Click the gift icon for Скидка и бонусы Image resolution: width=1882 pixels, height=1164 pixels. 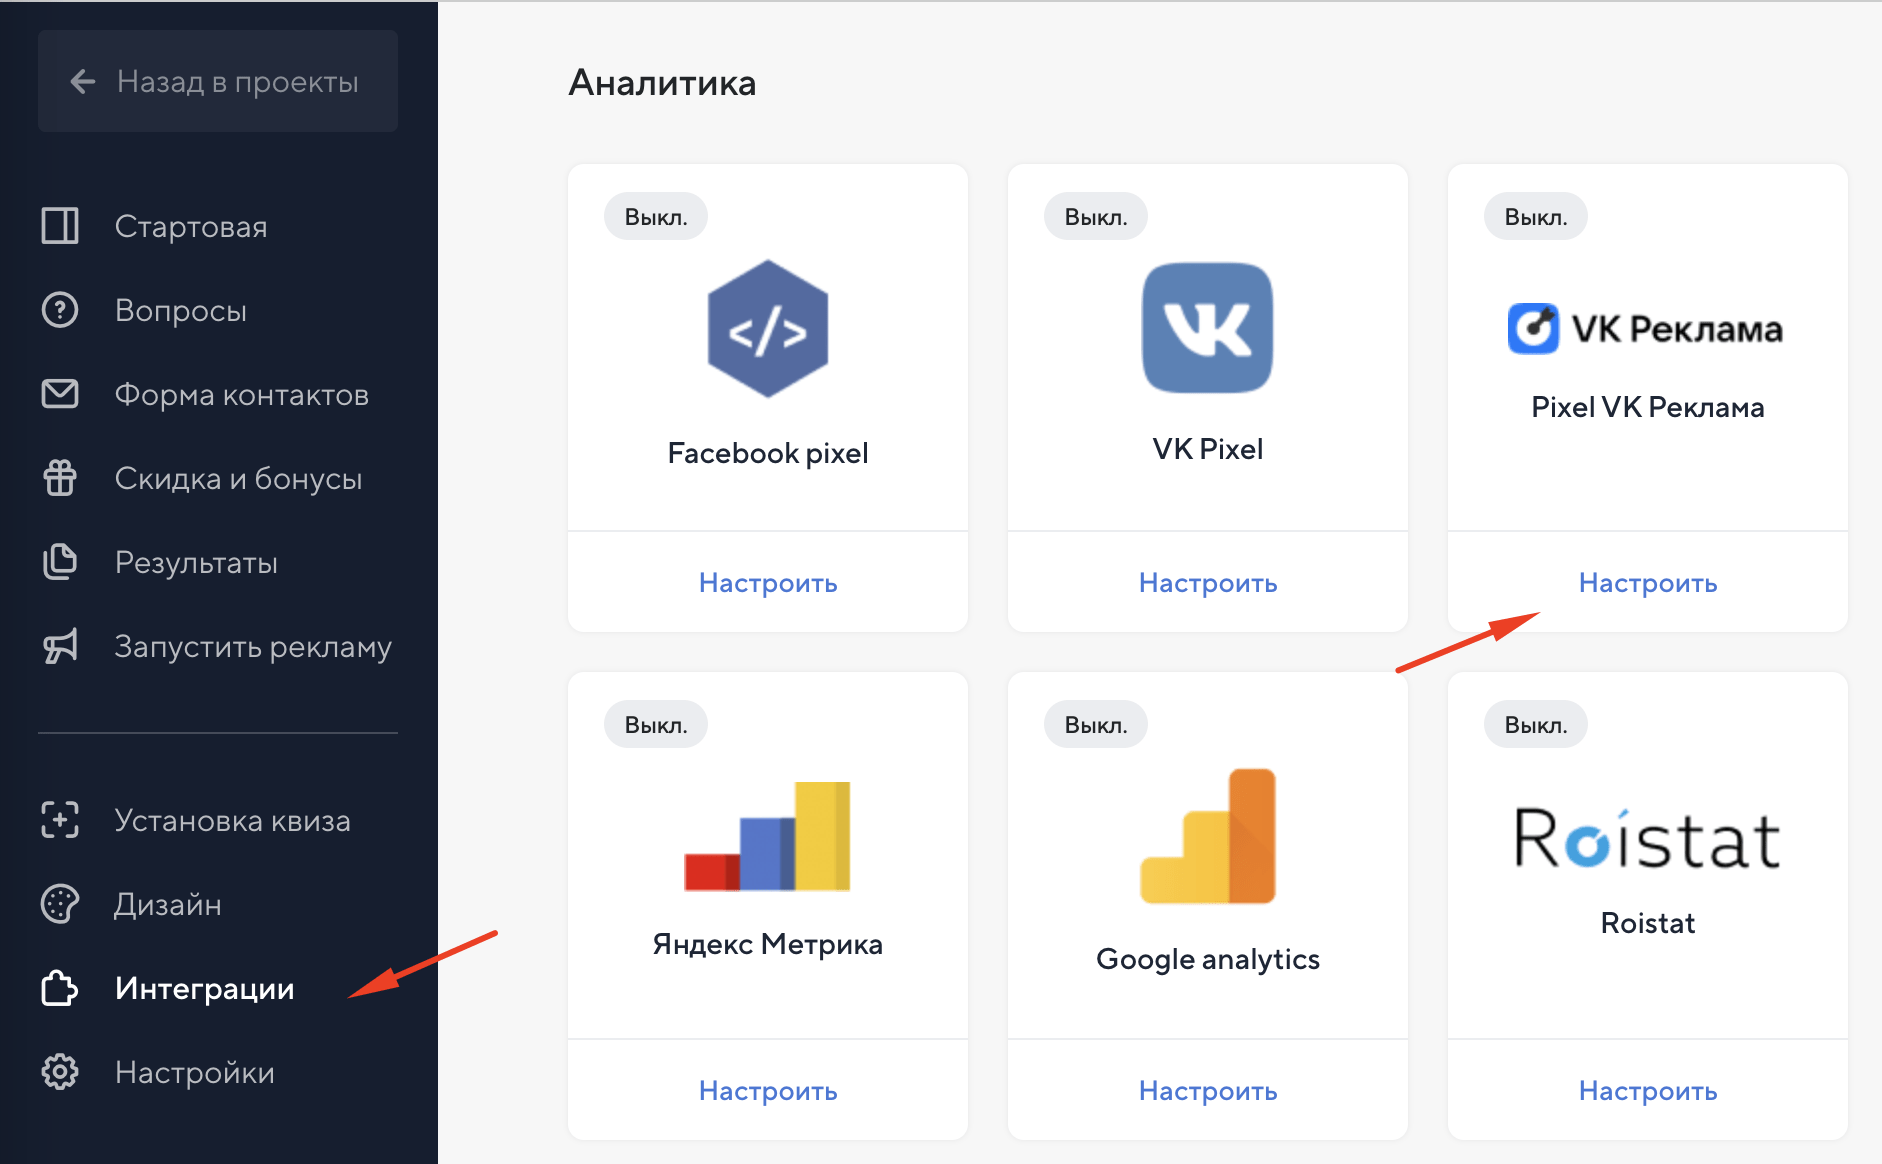point(60,478)
